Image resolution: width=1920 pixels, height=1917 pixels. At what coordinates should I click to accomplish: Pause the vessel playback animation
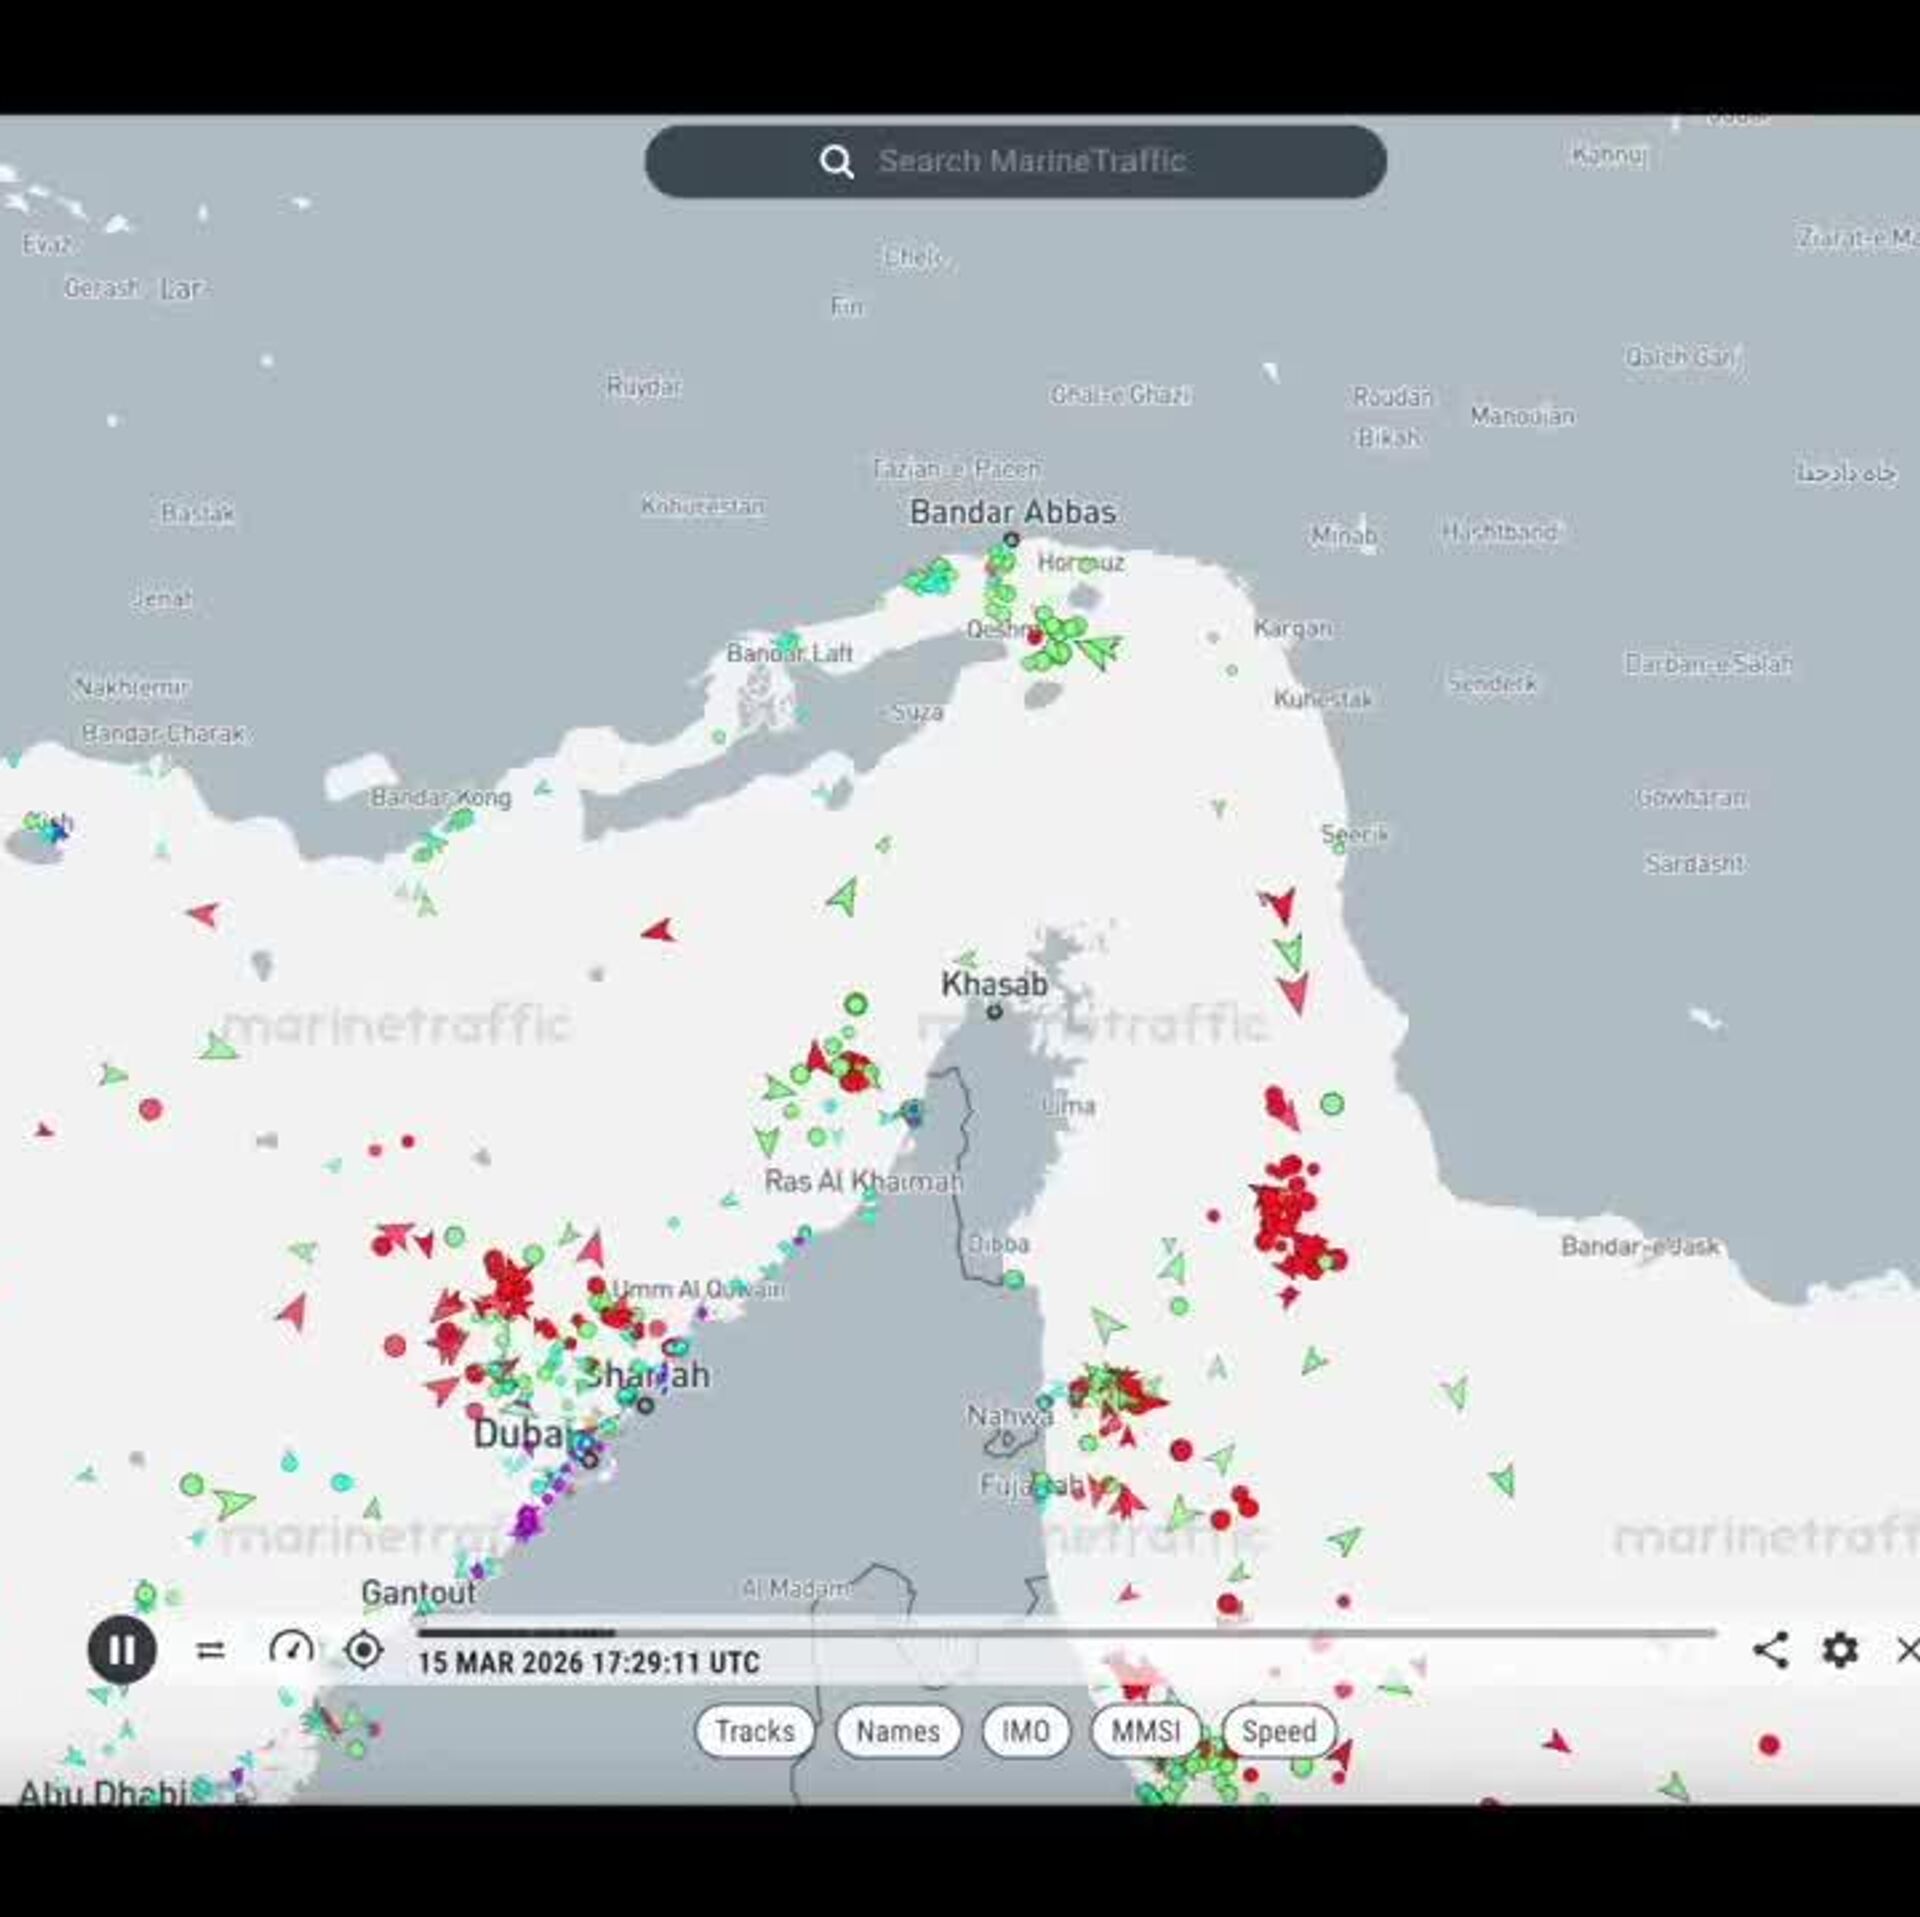click(122, 1649)
